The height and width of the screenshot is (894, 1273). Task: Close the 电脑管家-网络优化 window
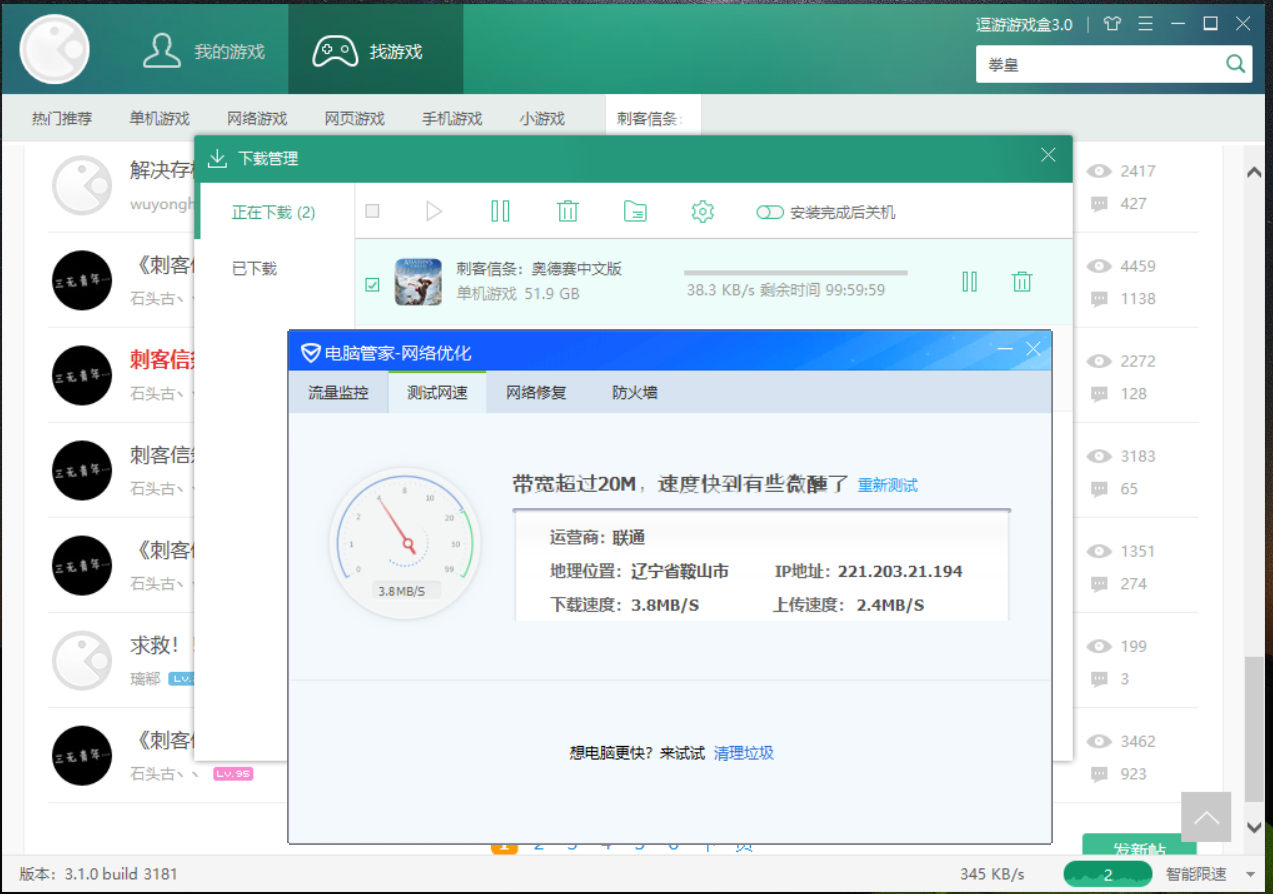coord(1034,349)
